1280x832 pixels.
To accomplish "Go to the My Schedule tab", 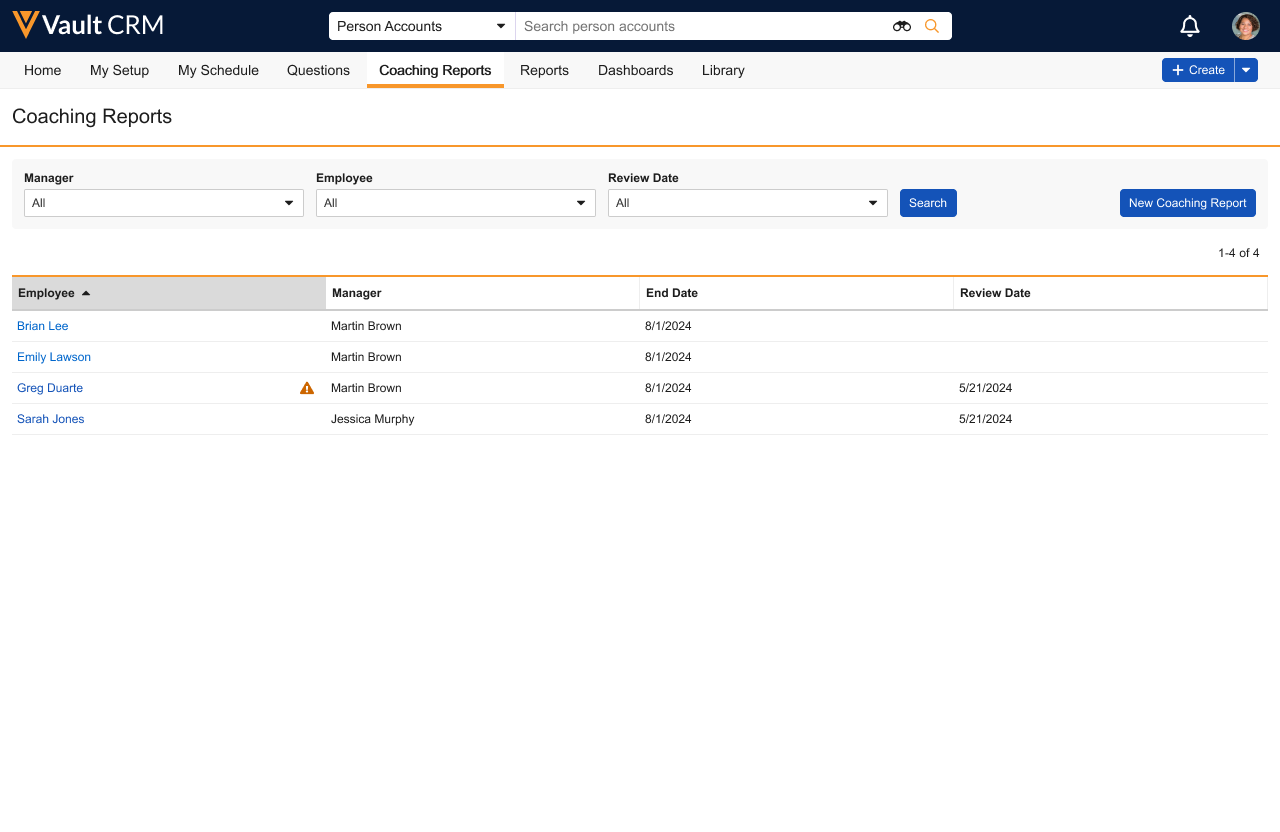I will pyautogui.click(x=218, y=70).
